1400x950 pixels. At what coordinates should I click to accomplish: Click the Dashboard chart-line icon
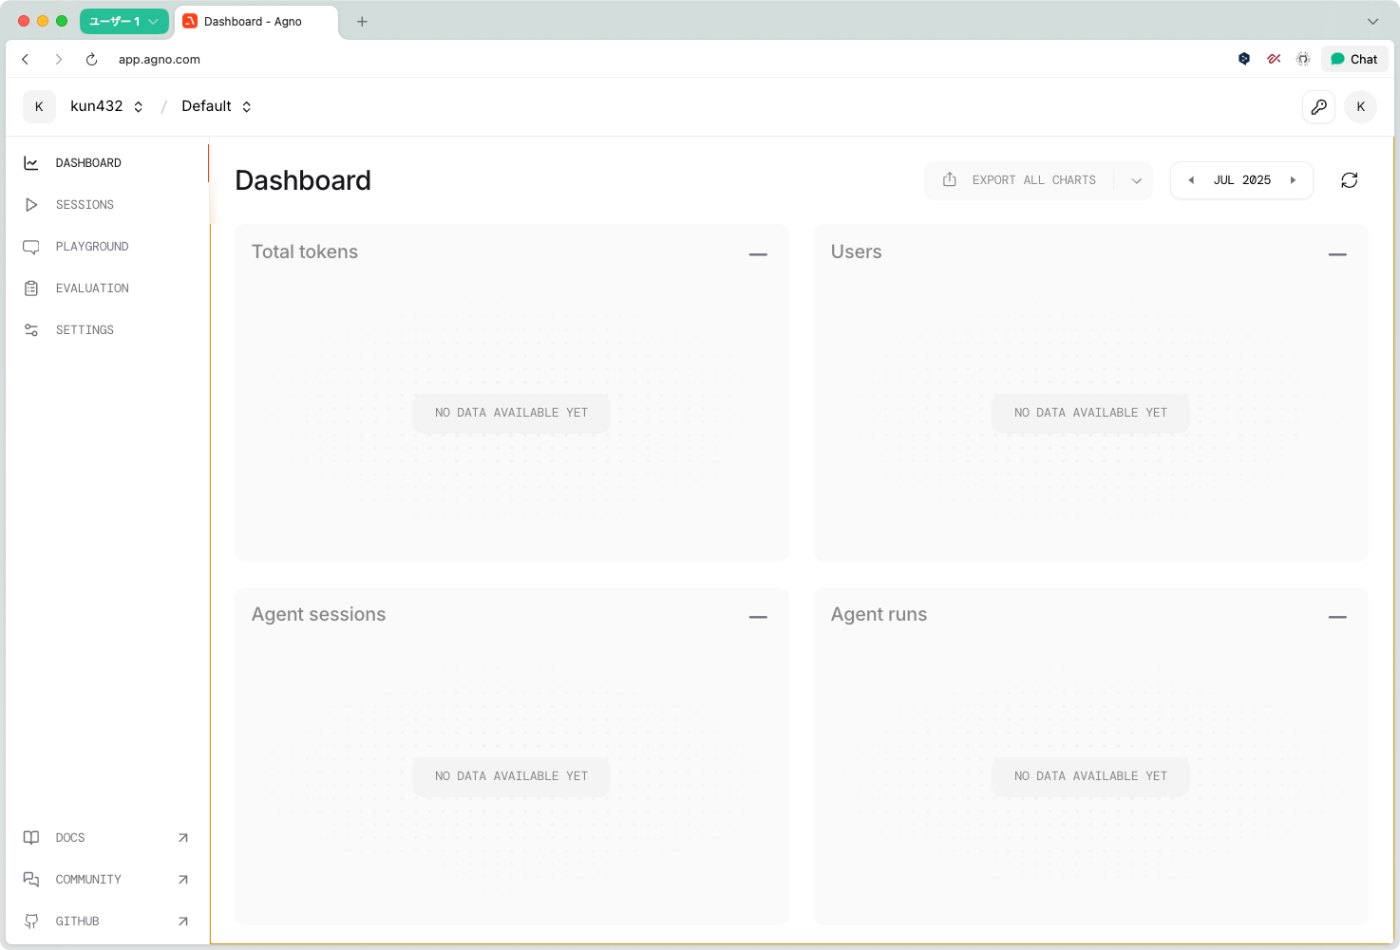31,163
